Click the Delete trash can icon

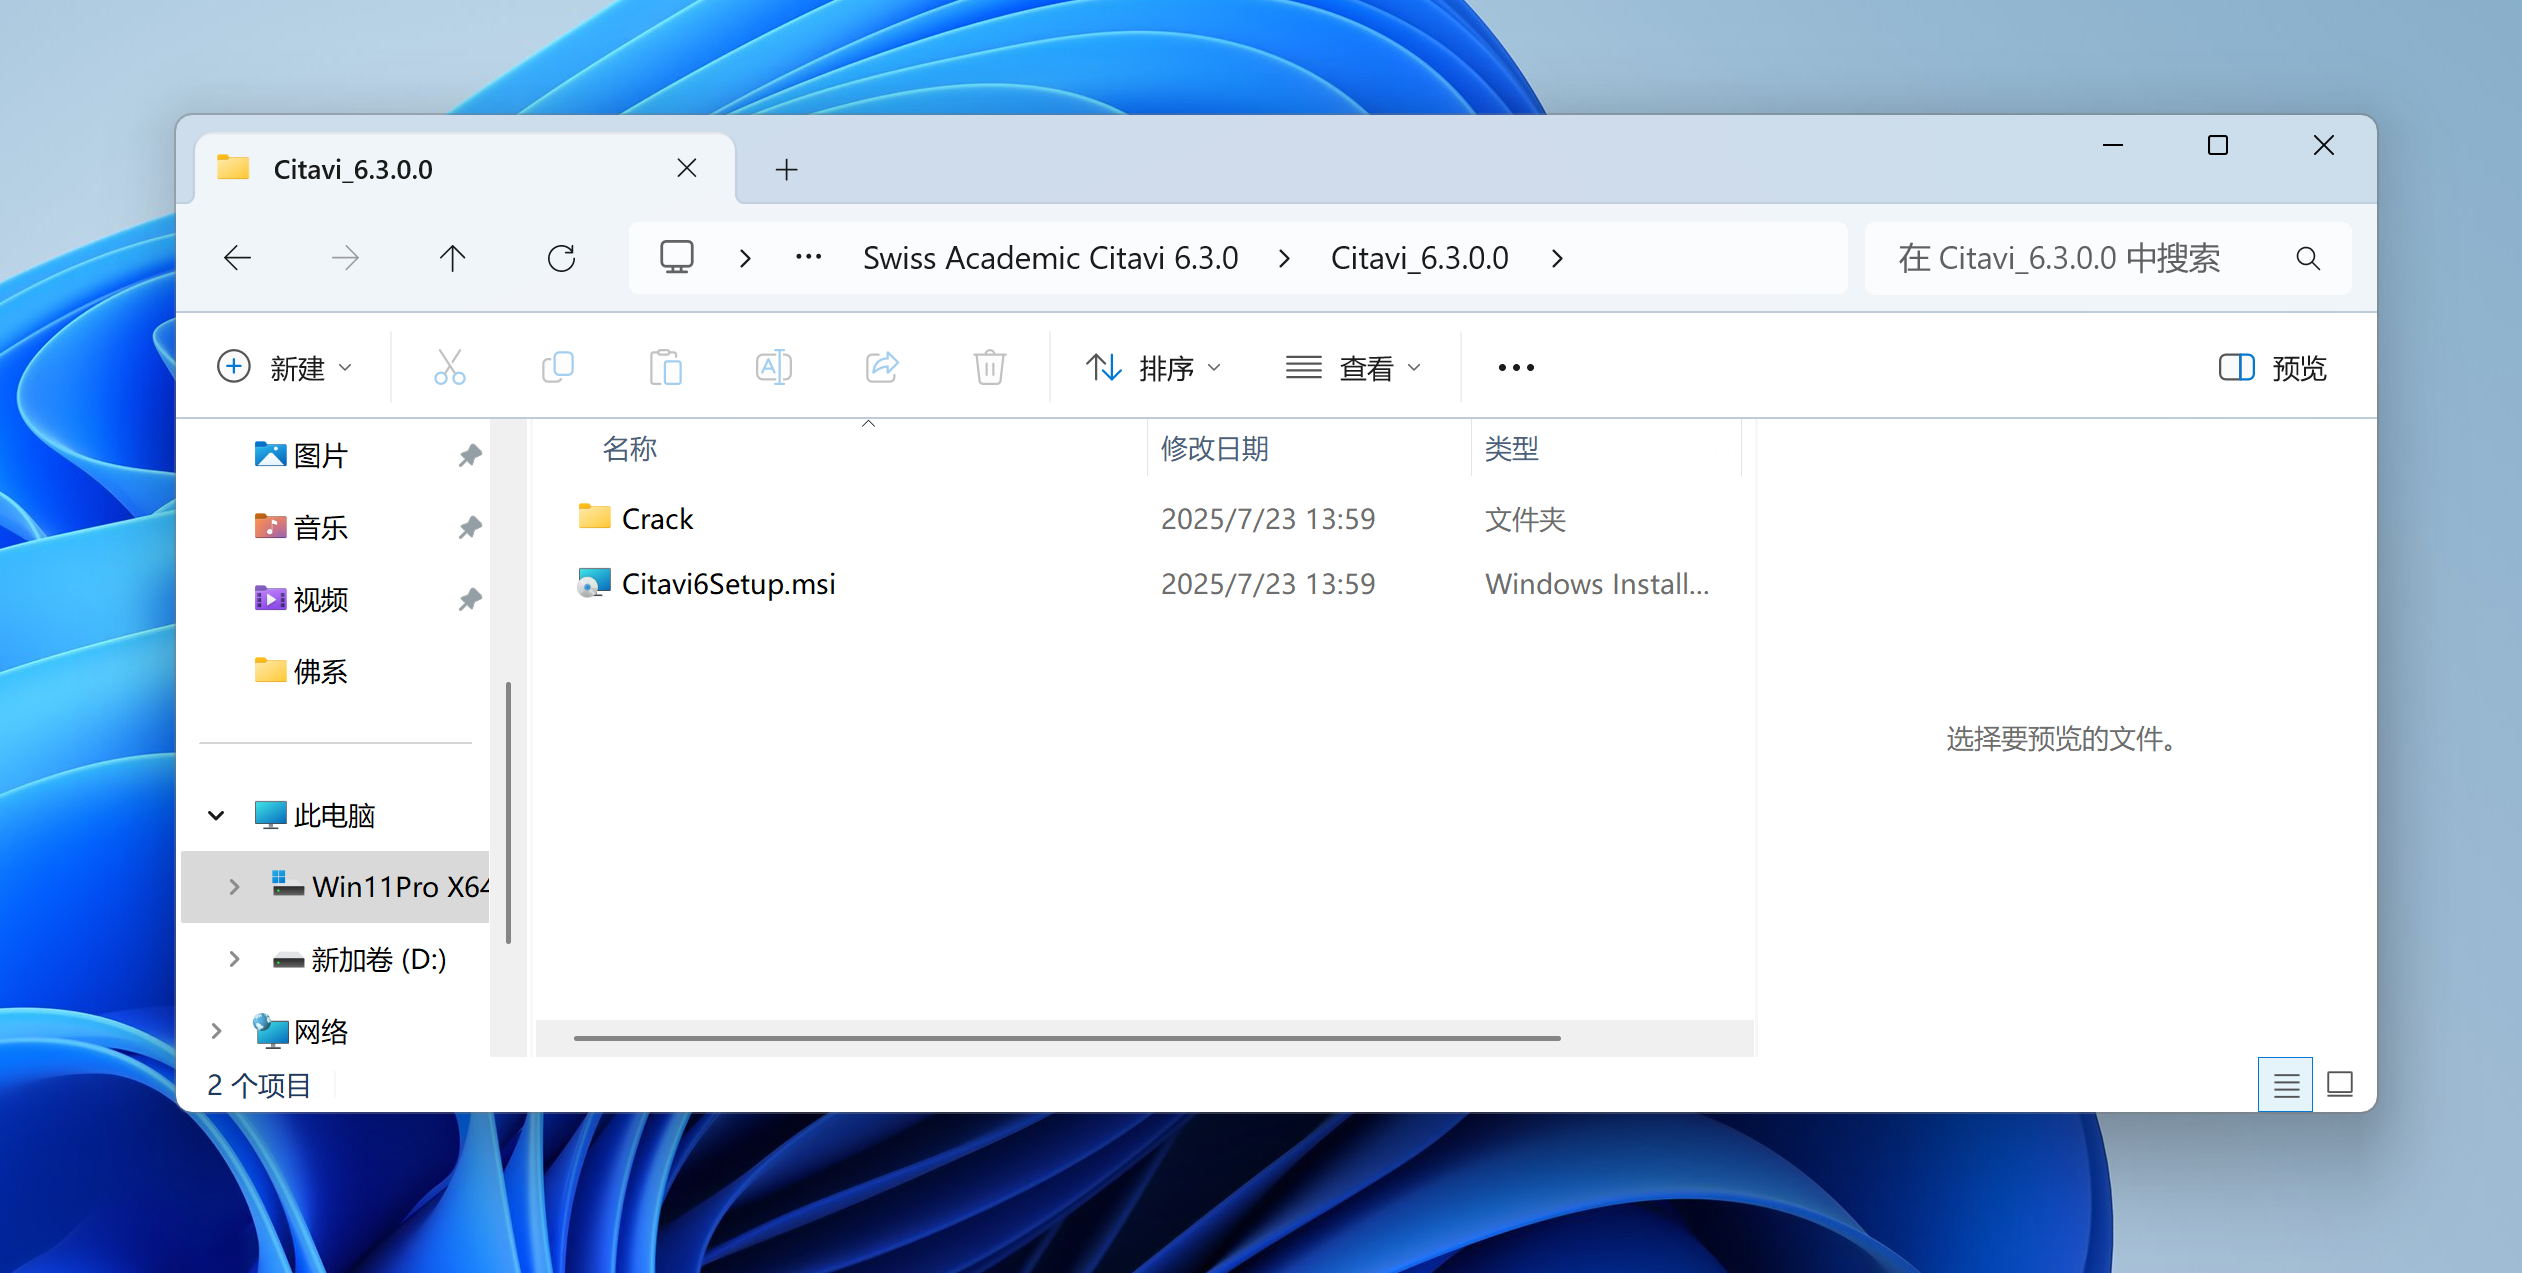click(x=989, y=367)
